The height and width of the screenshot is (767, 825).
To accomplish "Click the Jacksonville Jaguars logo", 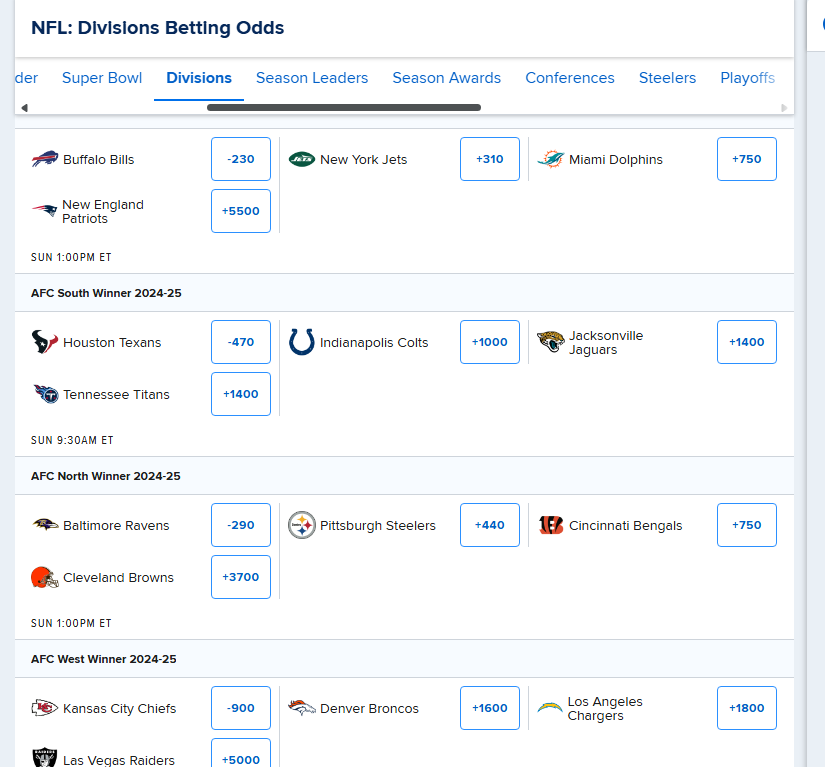I will tap(551, 342).
